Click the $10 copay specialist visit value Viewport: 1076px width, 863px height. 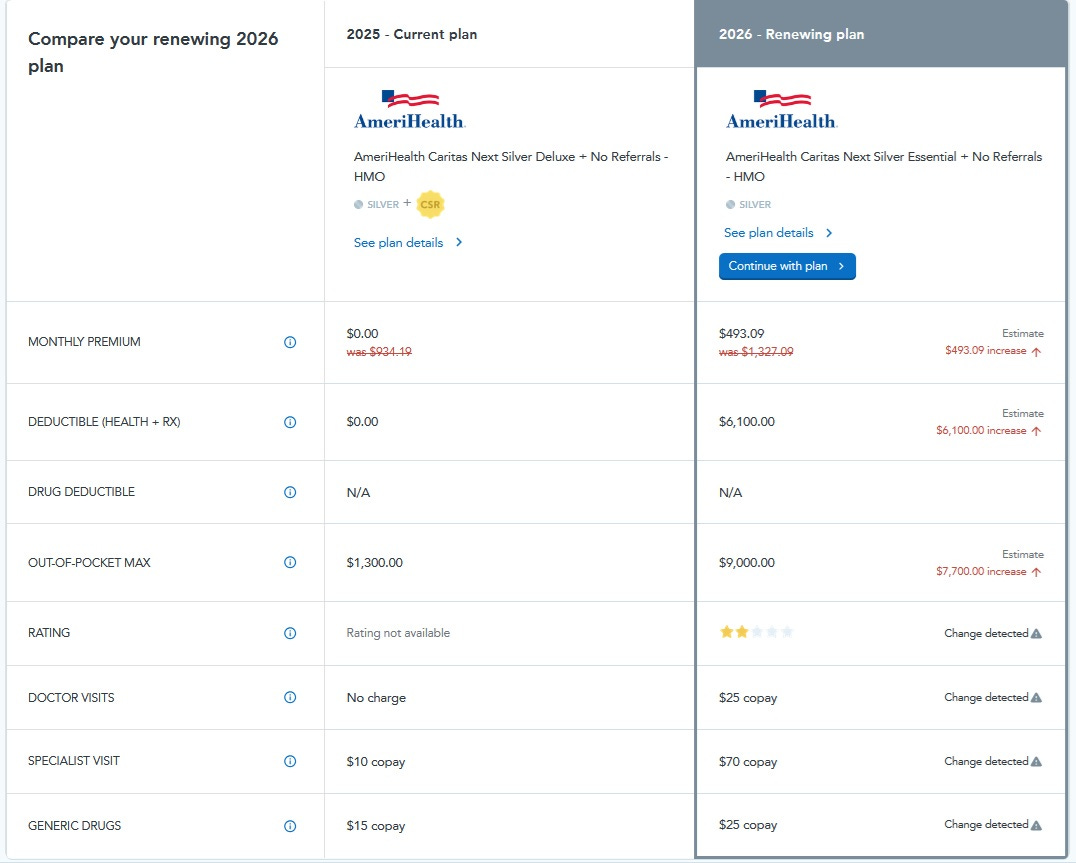tap(376, 762)
